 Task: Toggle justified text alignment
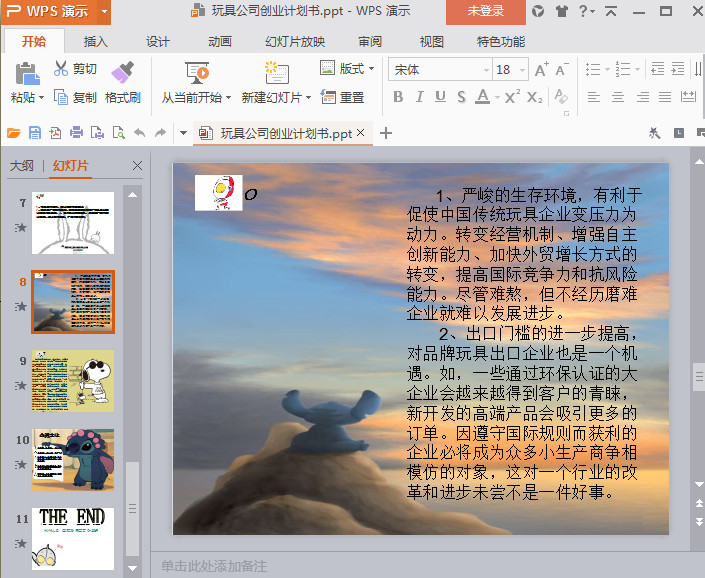click(665, 97)
